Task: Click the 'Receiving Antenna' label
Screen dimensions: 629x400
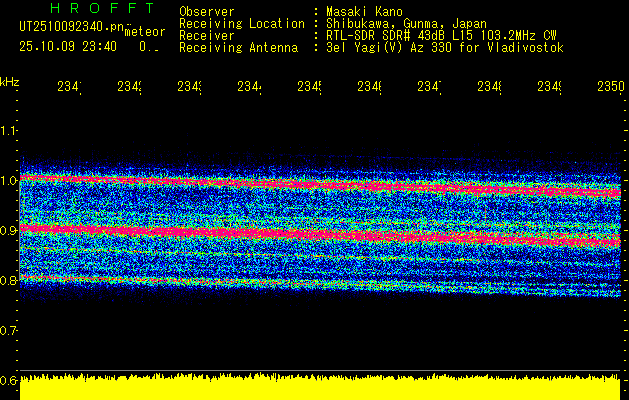Action: [239, 48]
